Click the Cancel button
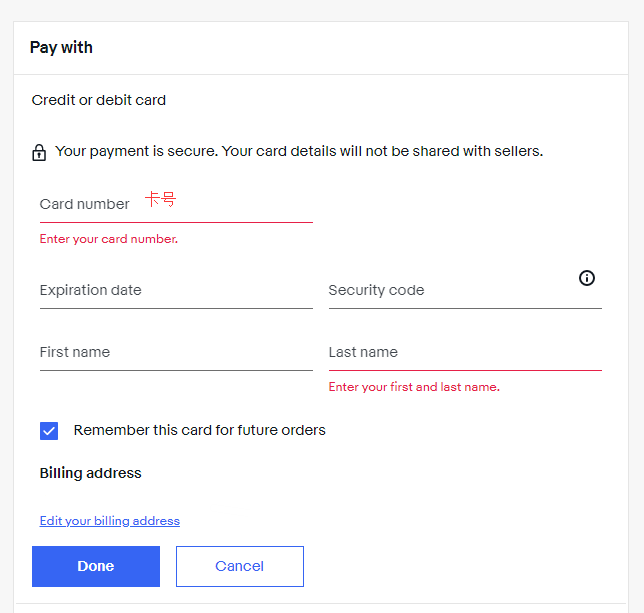This screenshot has height=613, width=644. click(240, 566)
